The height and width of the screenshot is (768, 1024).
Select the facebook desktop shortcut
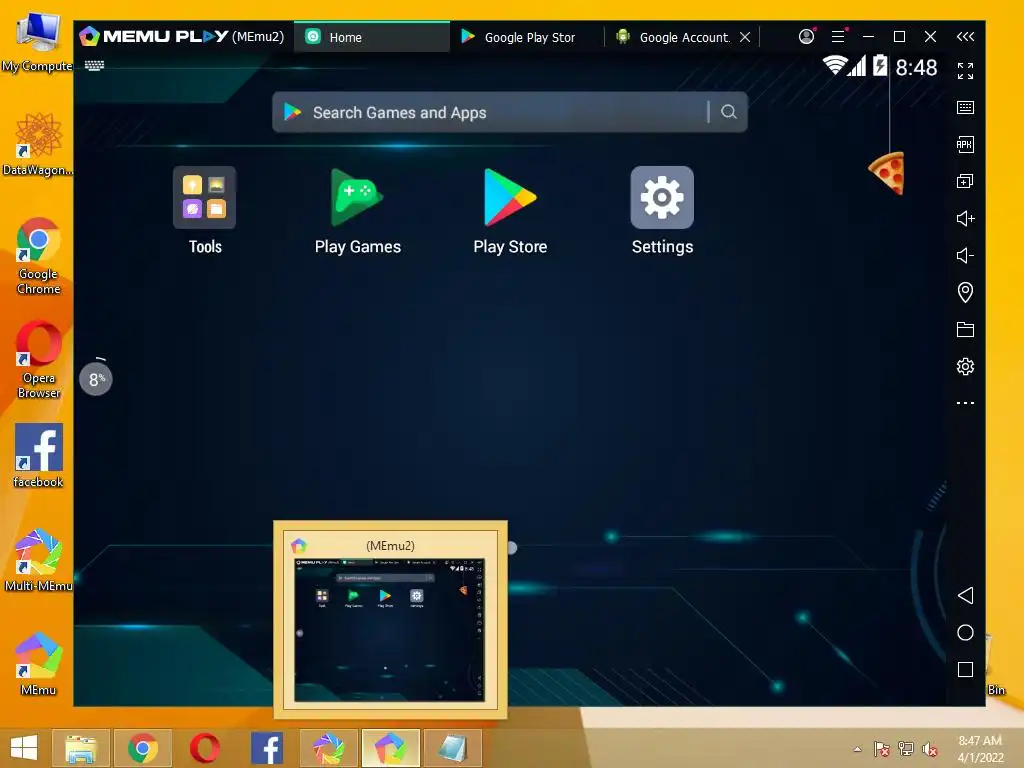tap(39, 456)
